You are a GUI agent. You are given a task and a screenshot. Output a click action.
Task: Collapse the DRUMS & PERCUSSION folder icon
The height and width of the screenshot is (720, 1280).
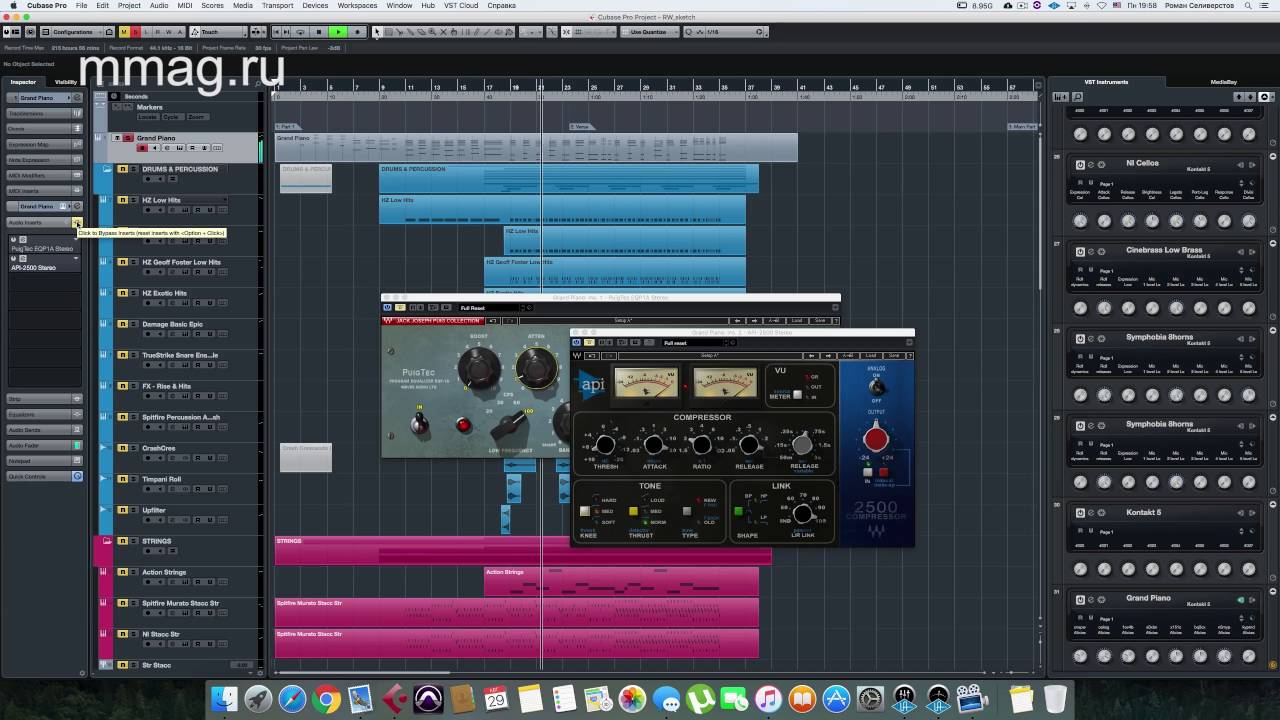[x=107, y=169]
